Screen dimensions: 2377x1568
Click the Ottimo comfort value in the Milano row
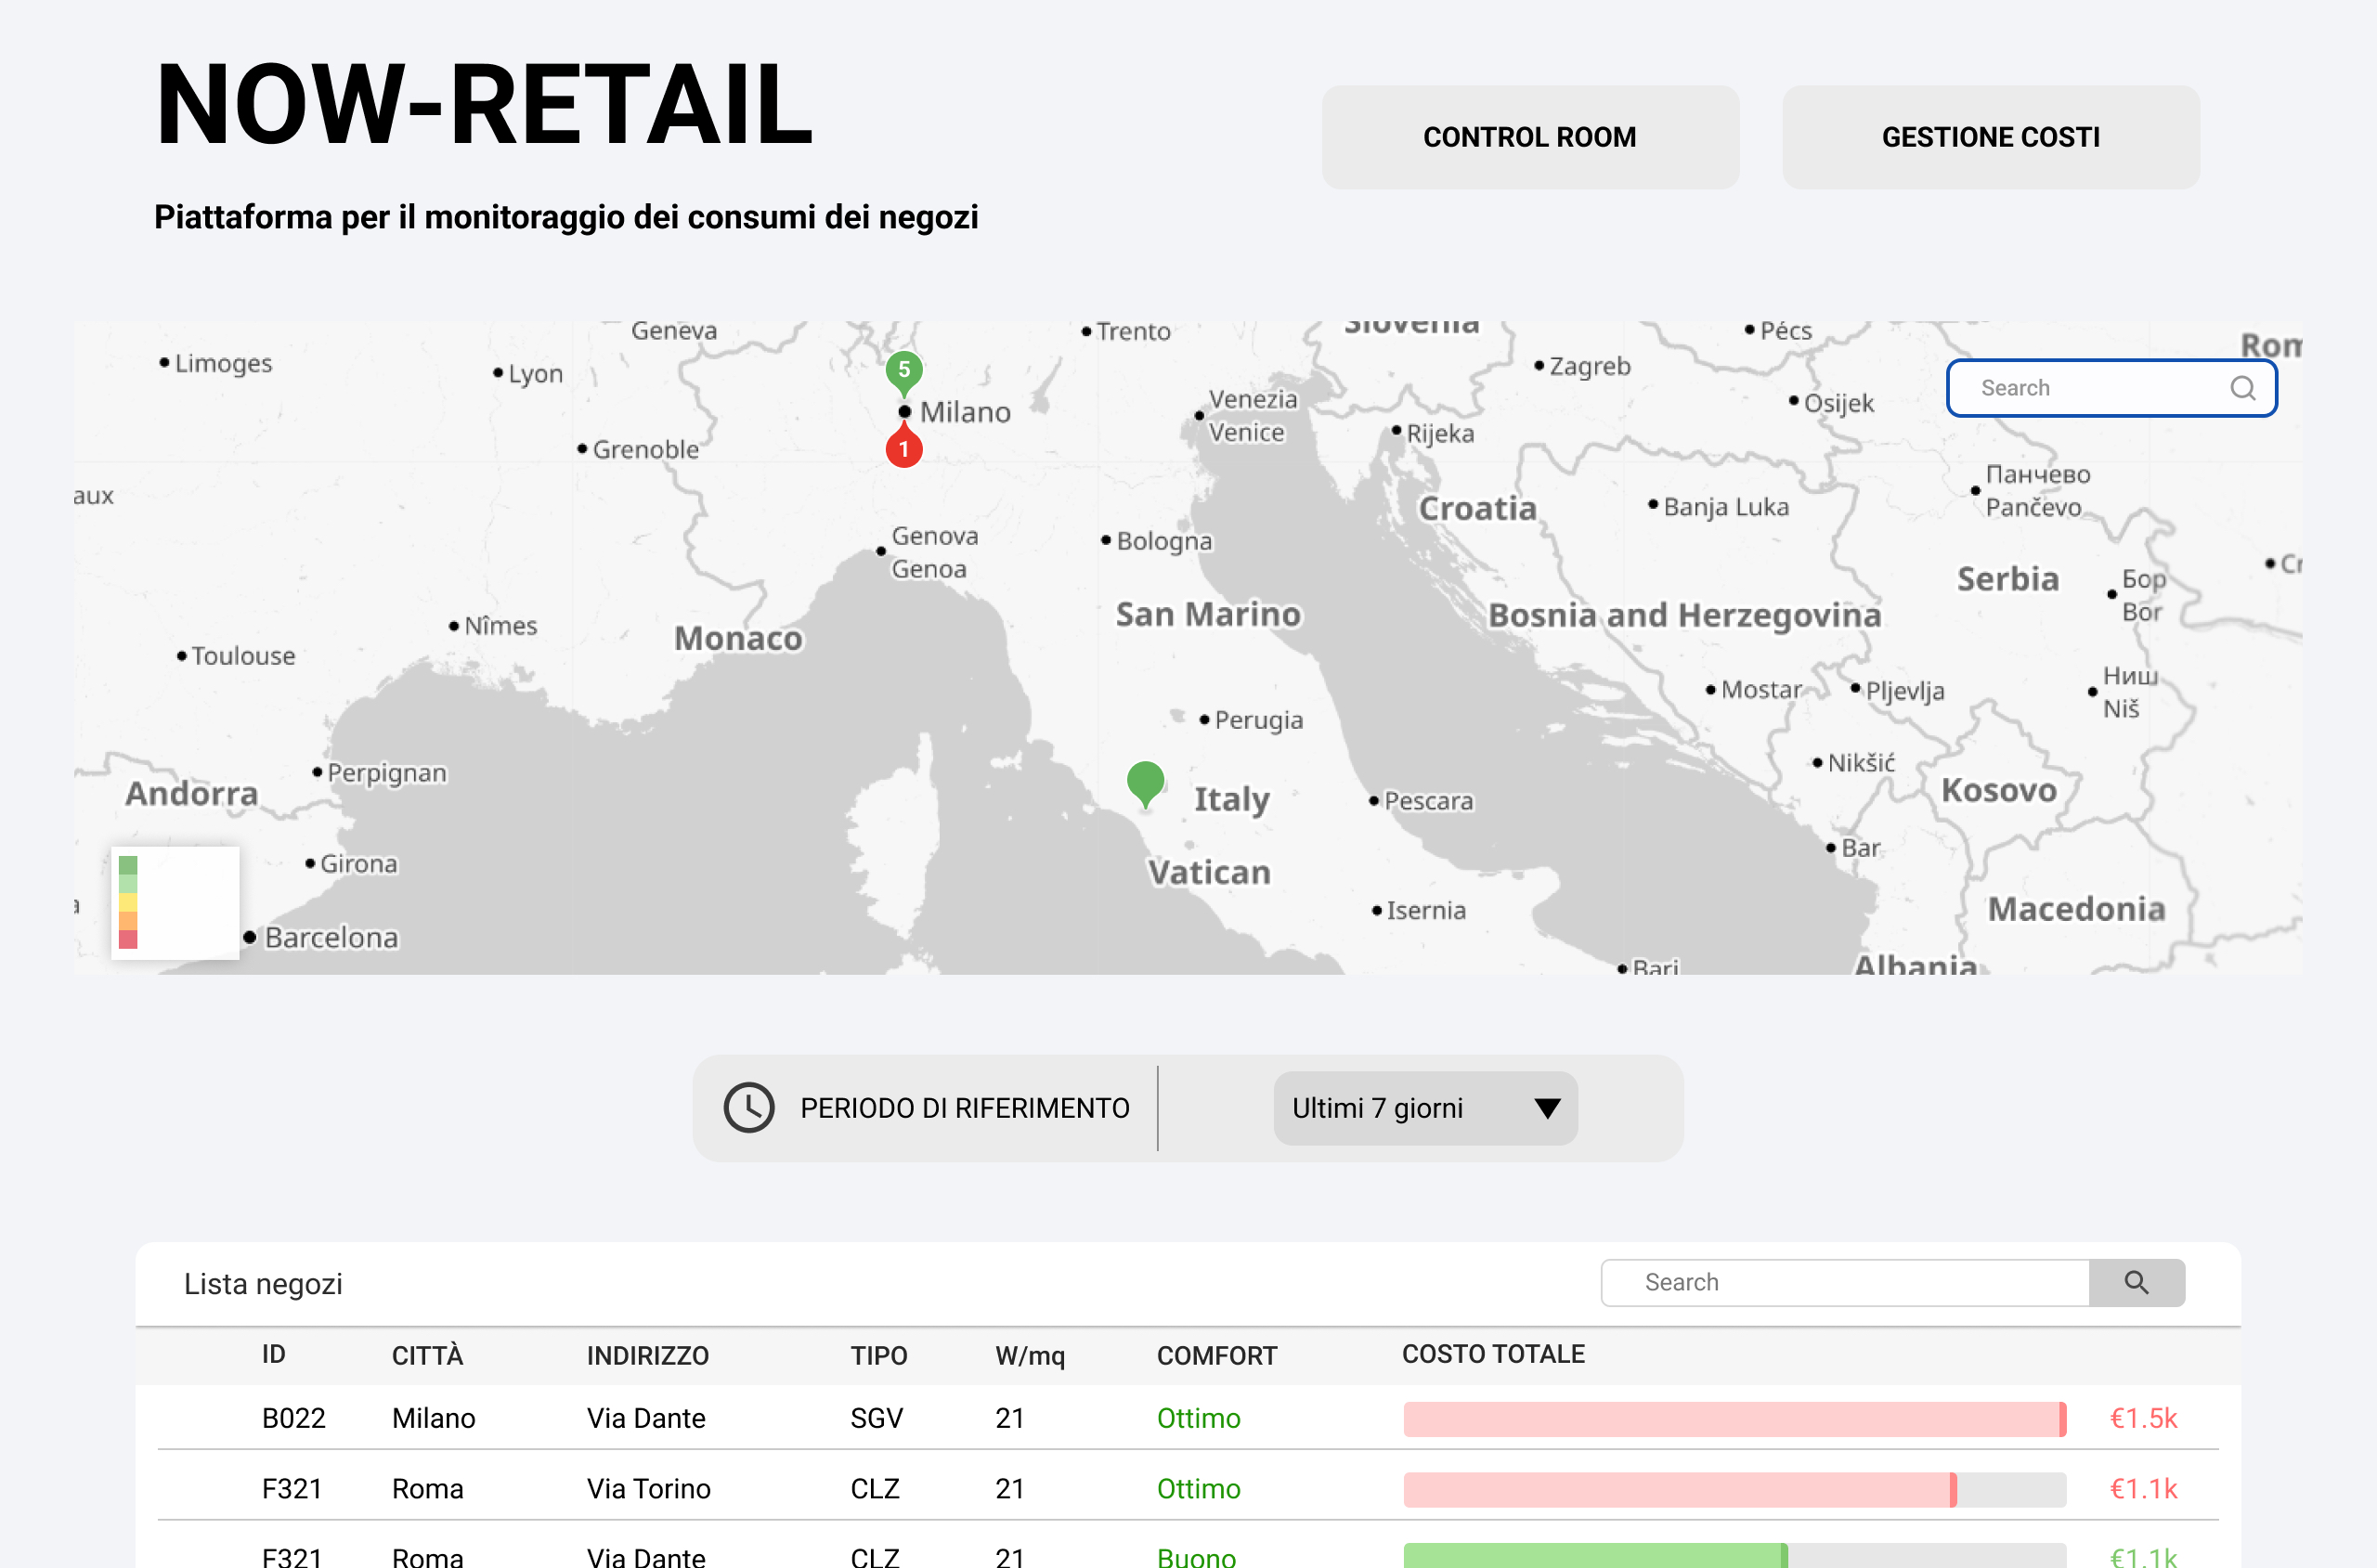pos(1198,1418)
